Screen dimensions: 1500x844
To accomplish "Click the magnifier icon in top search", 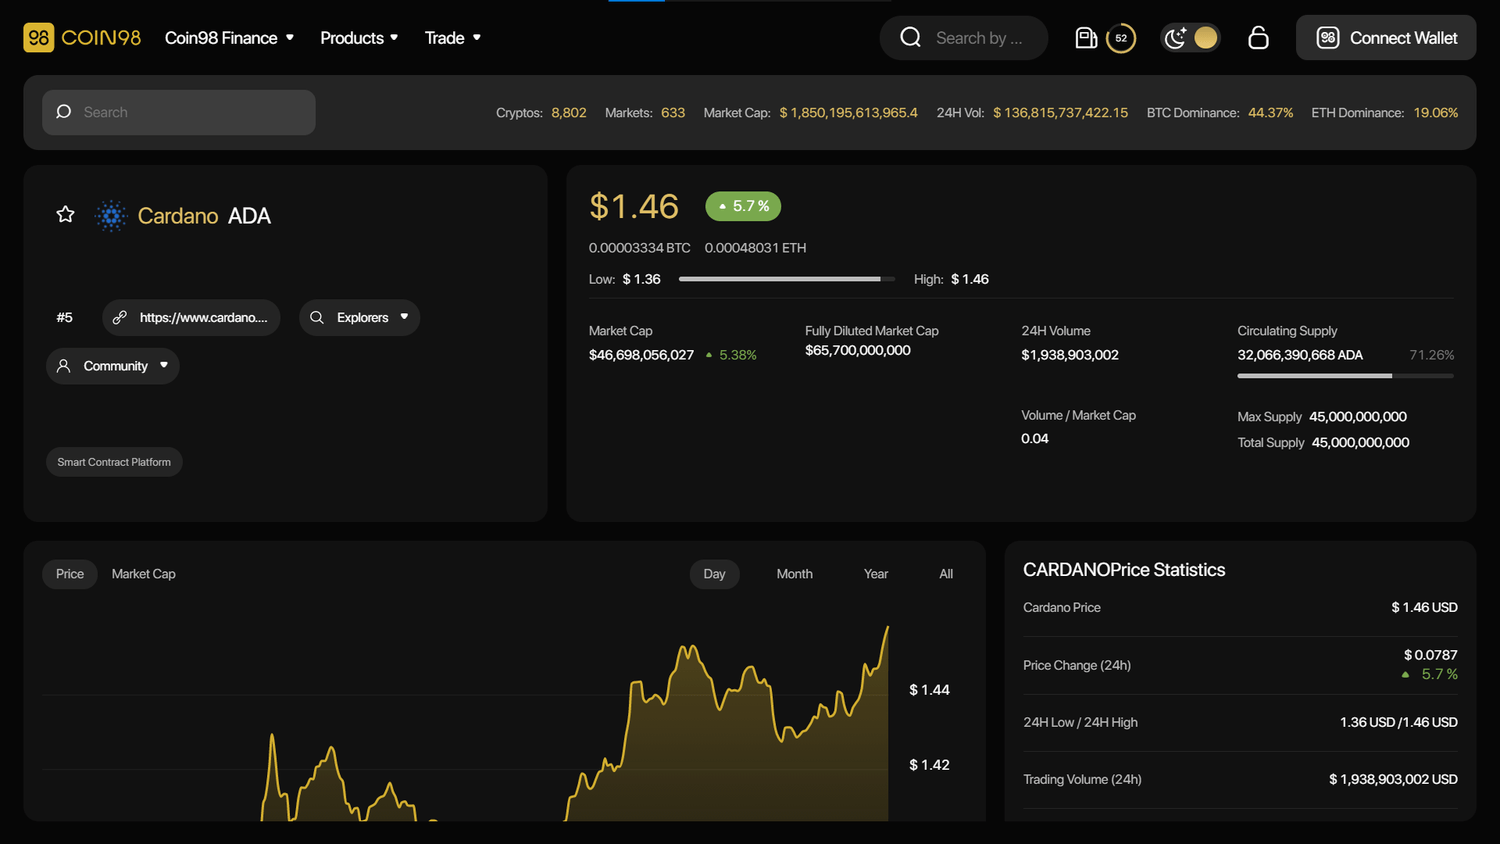I will pyautogui.click(x=910, y=37).
